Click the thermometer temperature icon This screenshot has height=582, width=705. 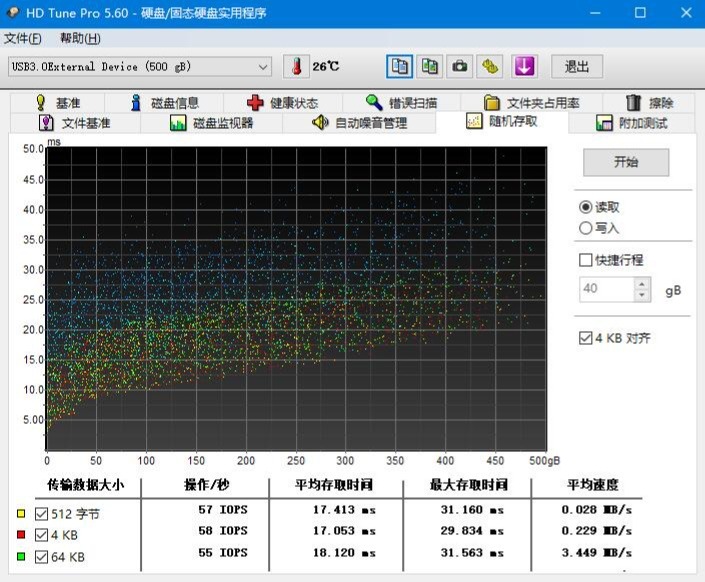click(296, 66)
